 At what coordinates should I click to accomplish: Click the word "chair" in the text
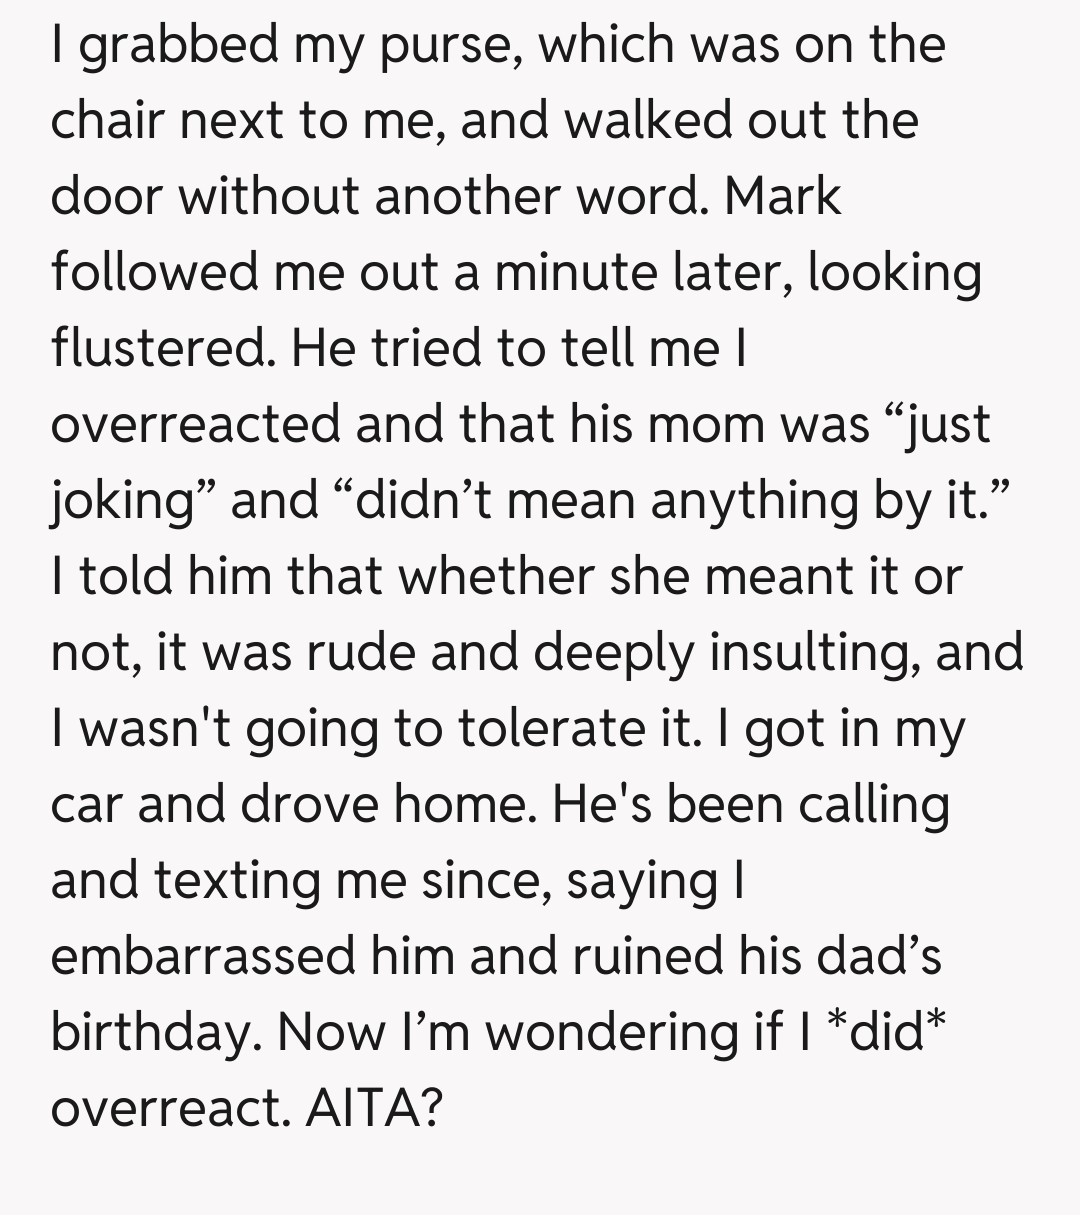coord(112,121)
